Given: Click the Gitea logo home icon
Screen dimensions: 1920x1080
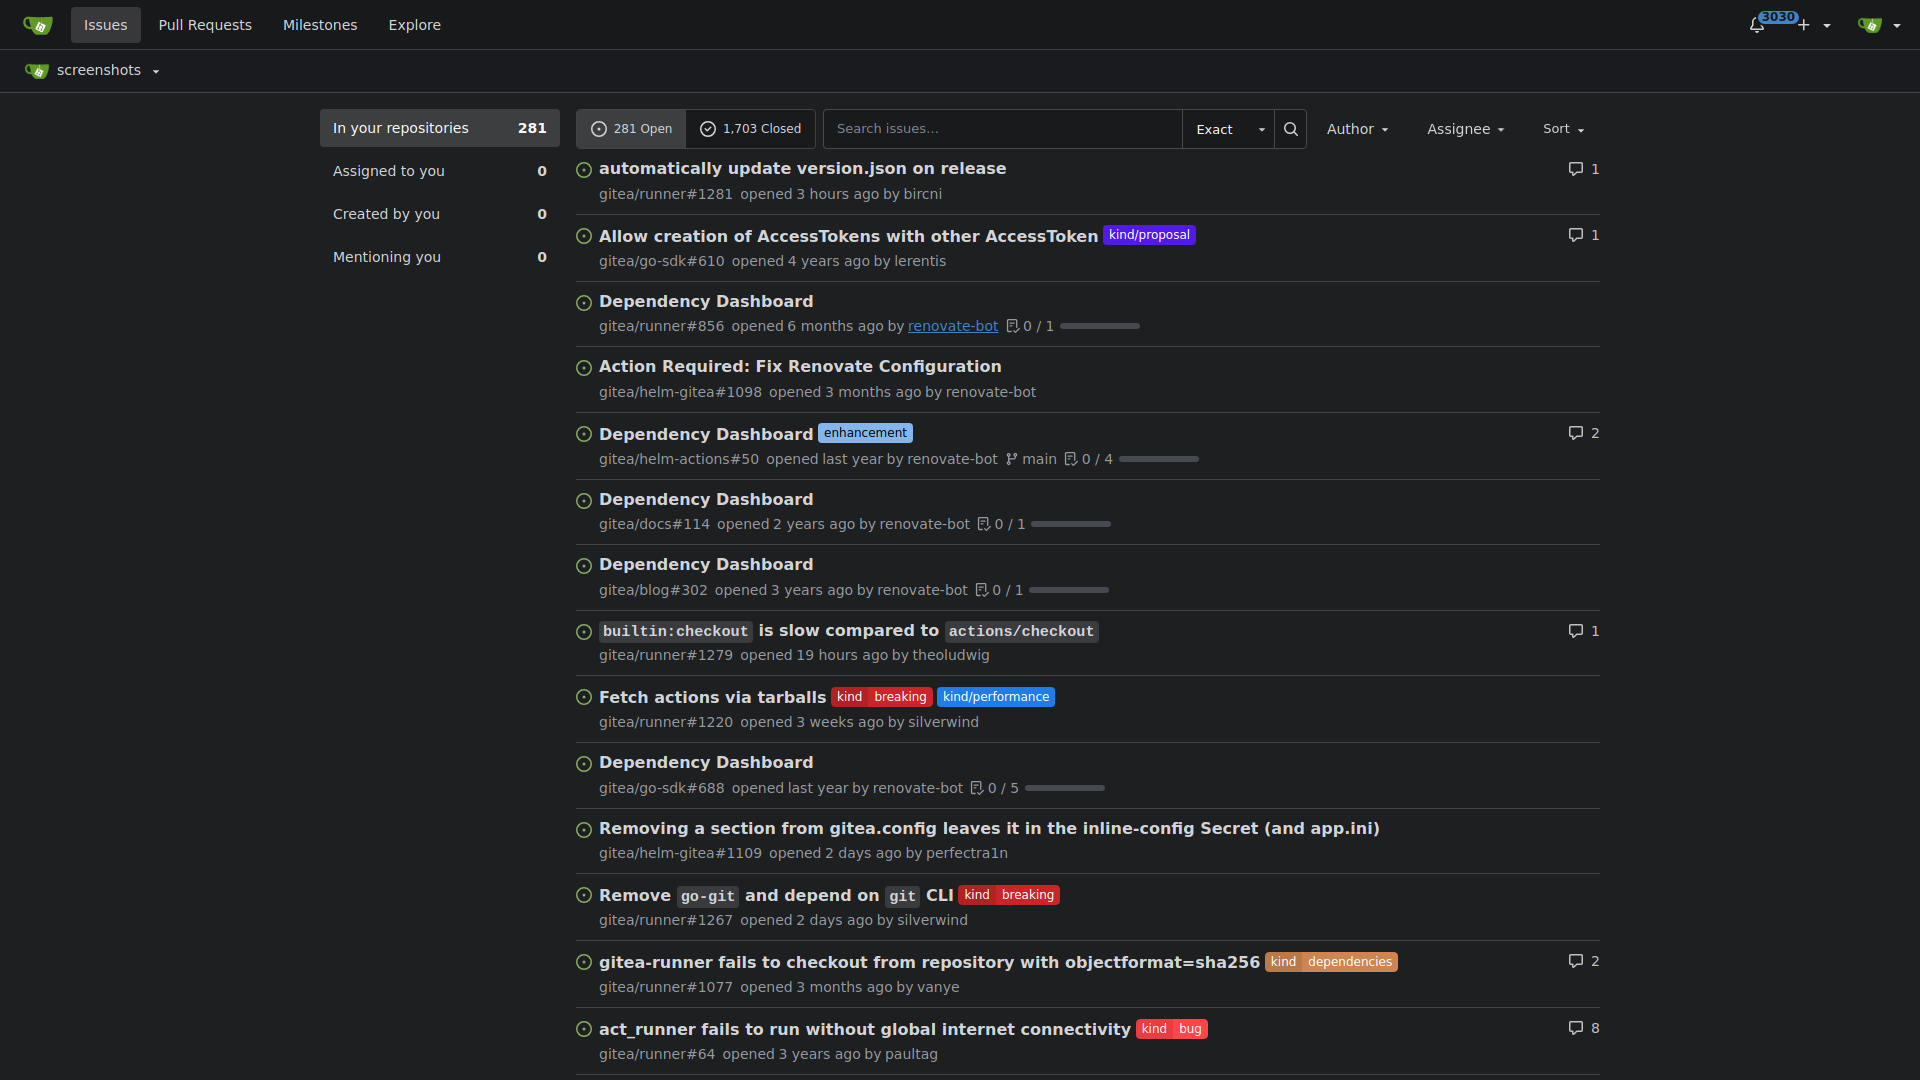Looking at the screenshot, I should coord(37,25).
